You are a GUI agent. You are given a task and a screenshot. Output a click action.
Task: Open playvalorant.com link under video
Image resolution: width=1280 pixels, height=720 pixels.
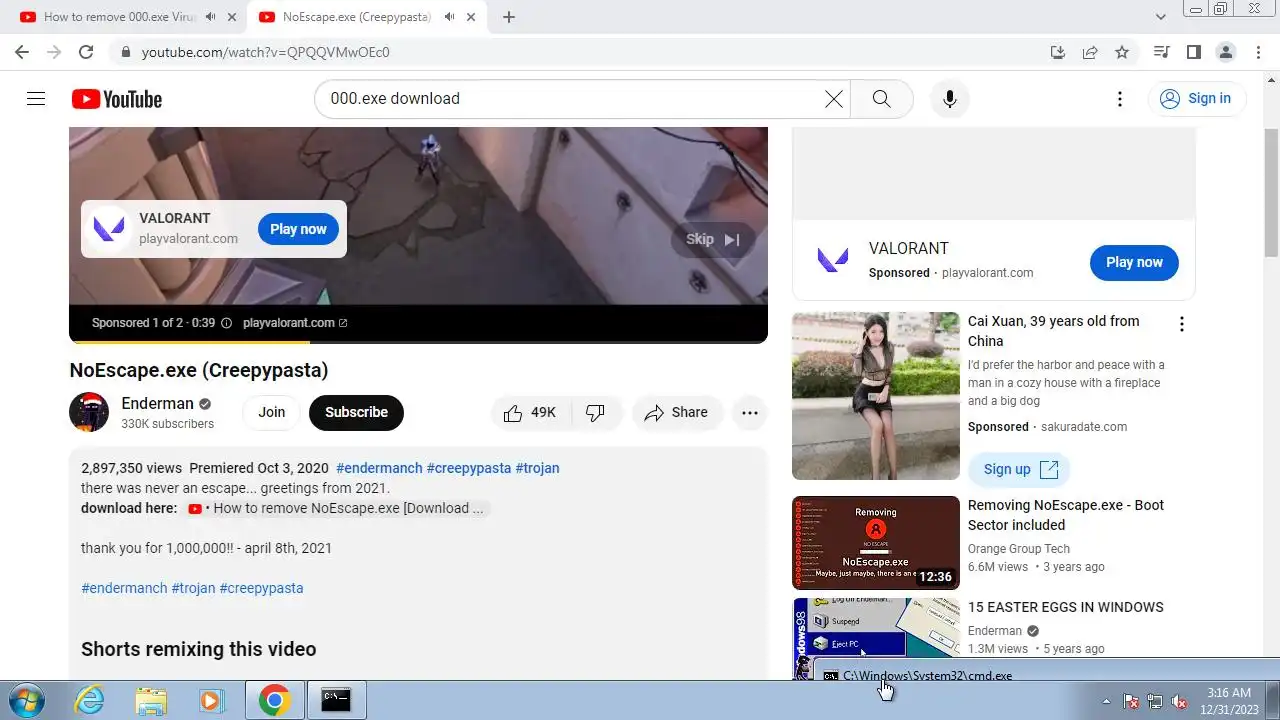point(295,323)
